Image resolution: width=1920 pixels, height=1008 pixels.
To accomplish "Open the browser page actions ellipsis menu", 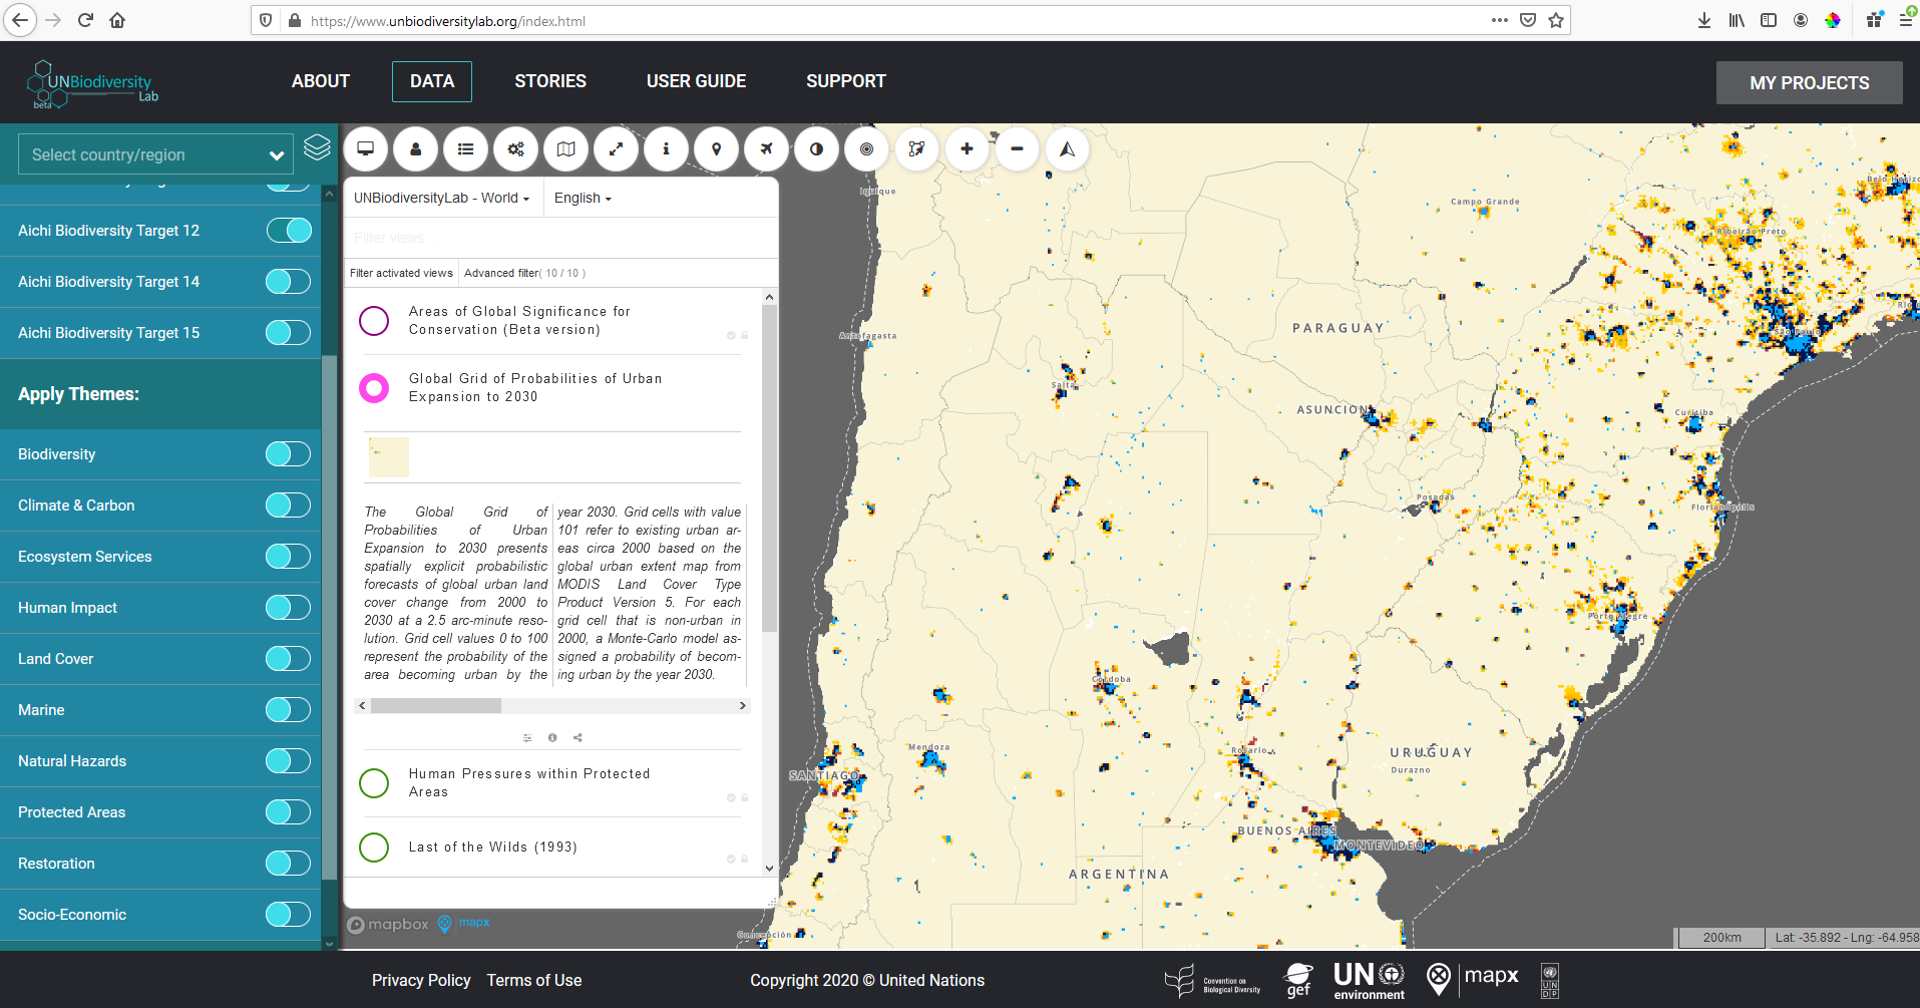I will pos(1499,20).
